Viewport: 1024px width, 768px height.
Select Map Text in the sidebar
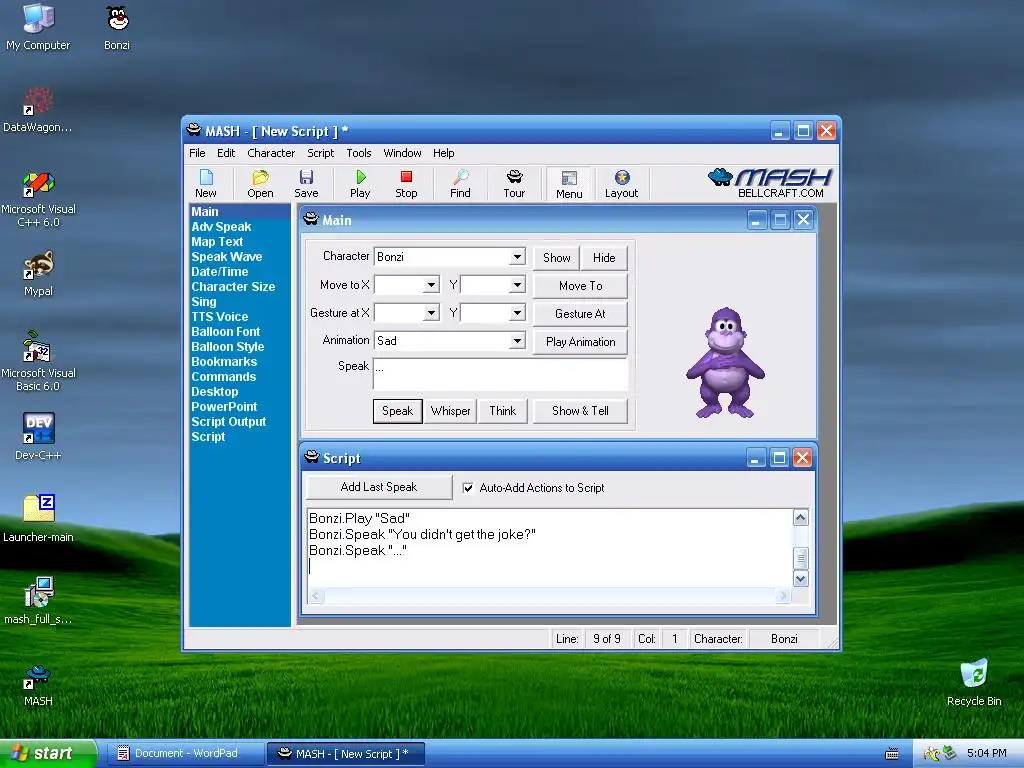[217, 242]
